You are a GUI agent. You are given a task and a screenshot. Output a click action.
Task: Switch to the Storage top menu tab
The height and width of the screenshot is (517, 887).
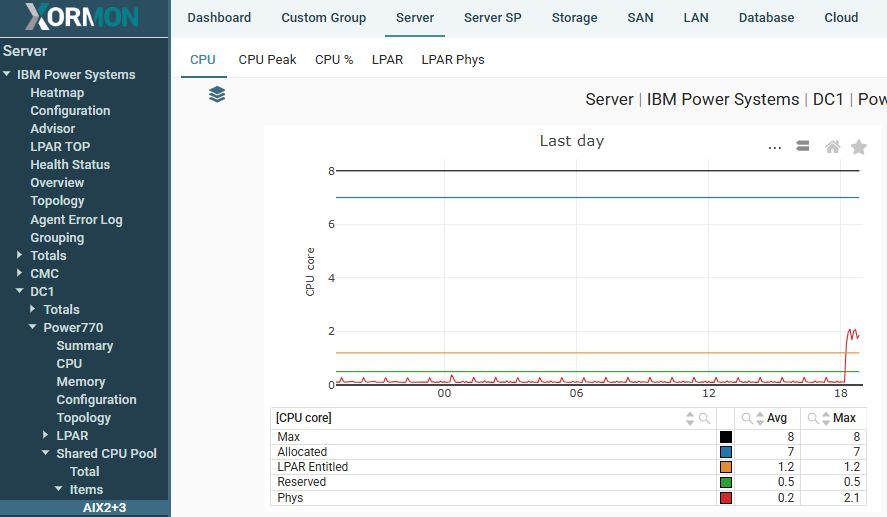(574, 18)
